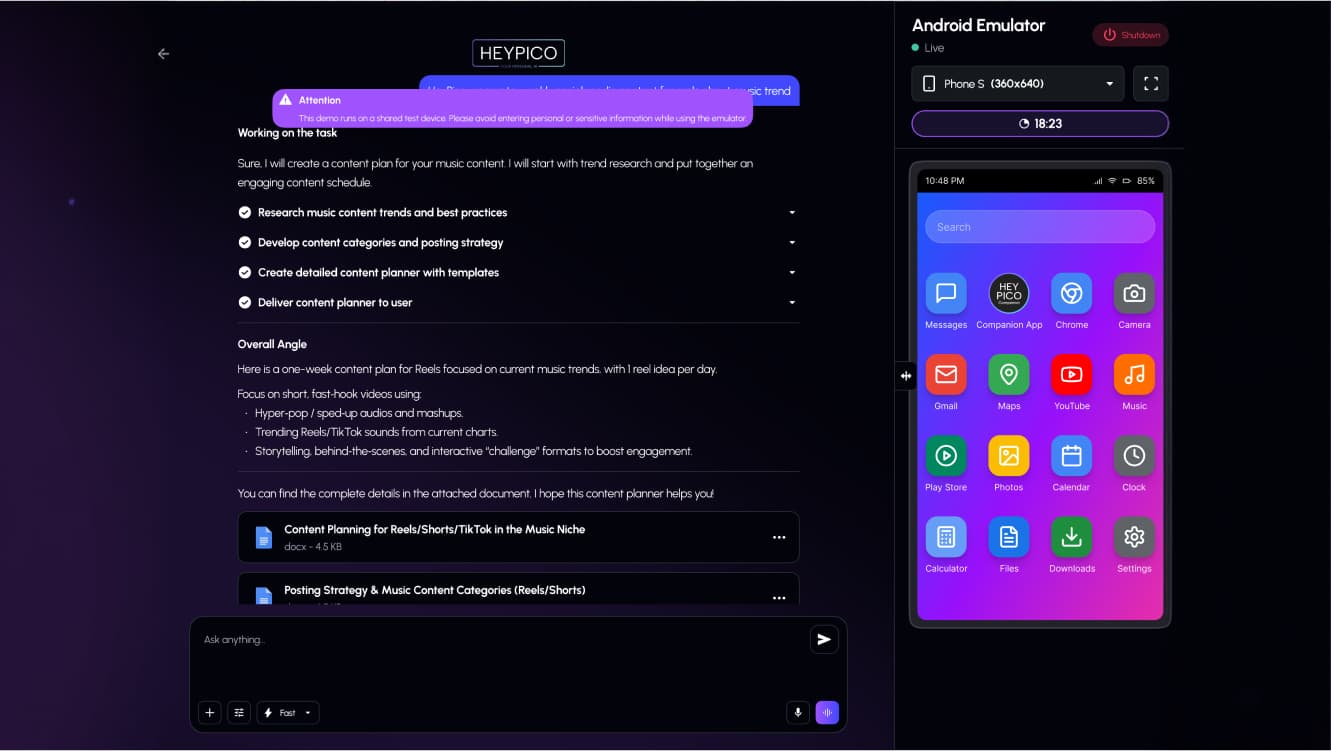Open the YouTube app icon
Viewport: 1331px width, 751px height.
click(1071, 375)
